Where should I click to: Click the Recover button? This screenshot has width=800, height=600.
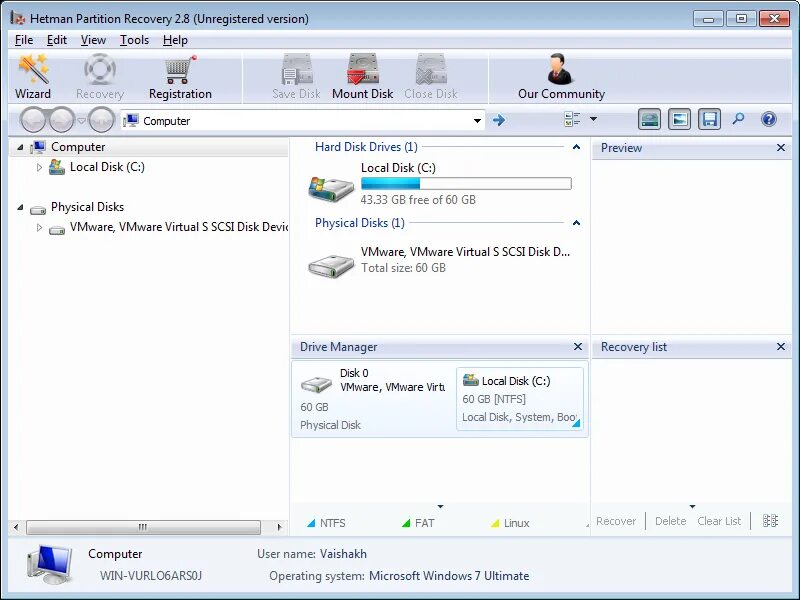click(x=616, y=521)
